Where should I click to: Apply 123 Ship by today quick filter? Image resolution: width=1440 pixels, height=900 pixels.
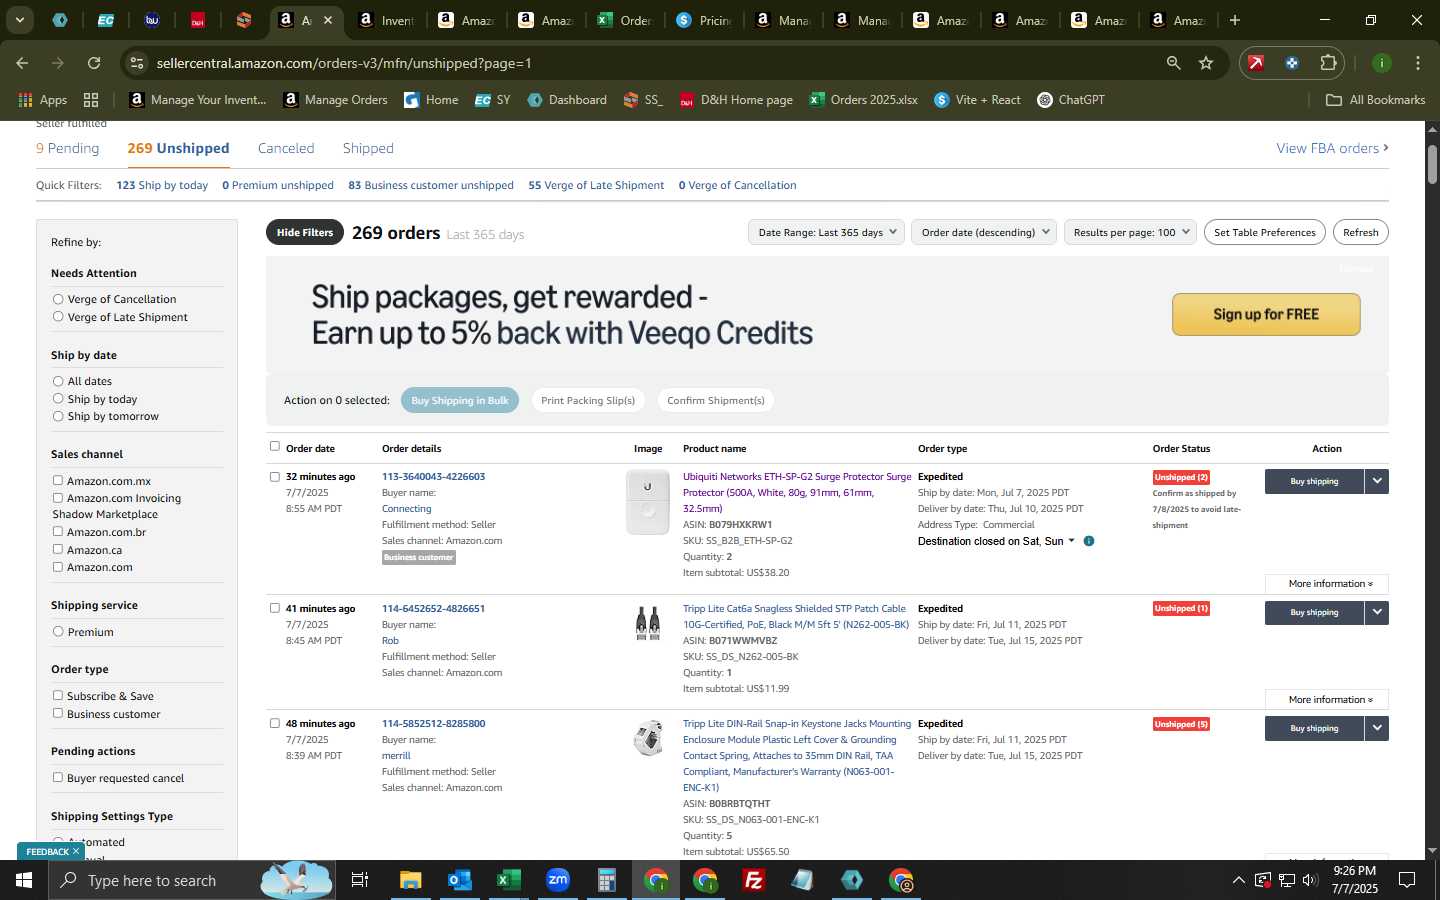click(162, 185)
